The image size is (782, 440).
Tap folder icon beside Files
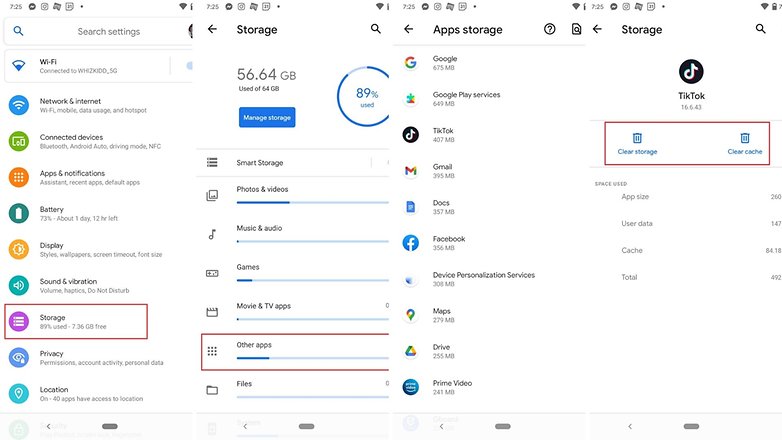212,390
